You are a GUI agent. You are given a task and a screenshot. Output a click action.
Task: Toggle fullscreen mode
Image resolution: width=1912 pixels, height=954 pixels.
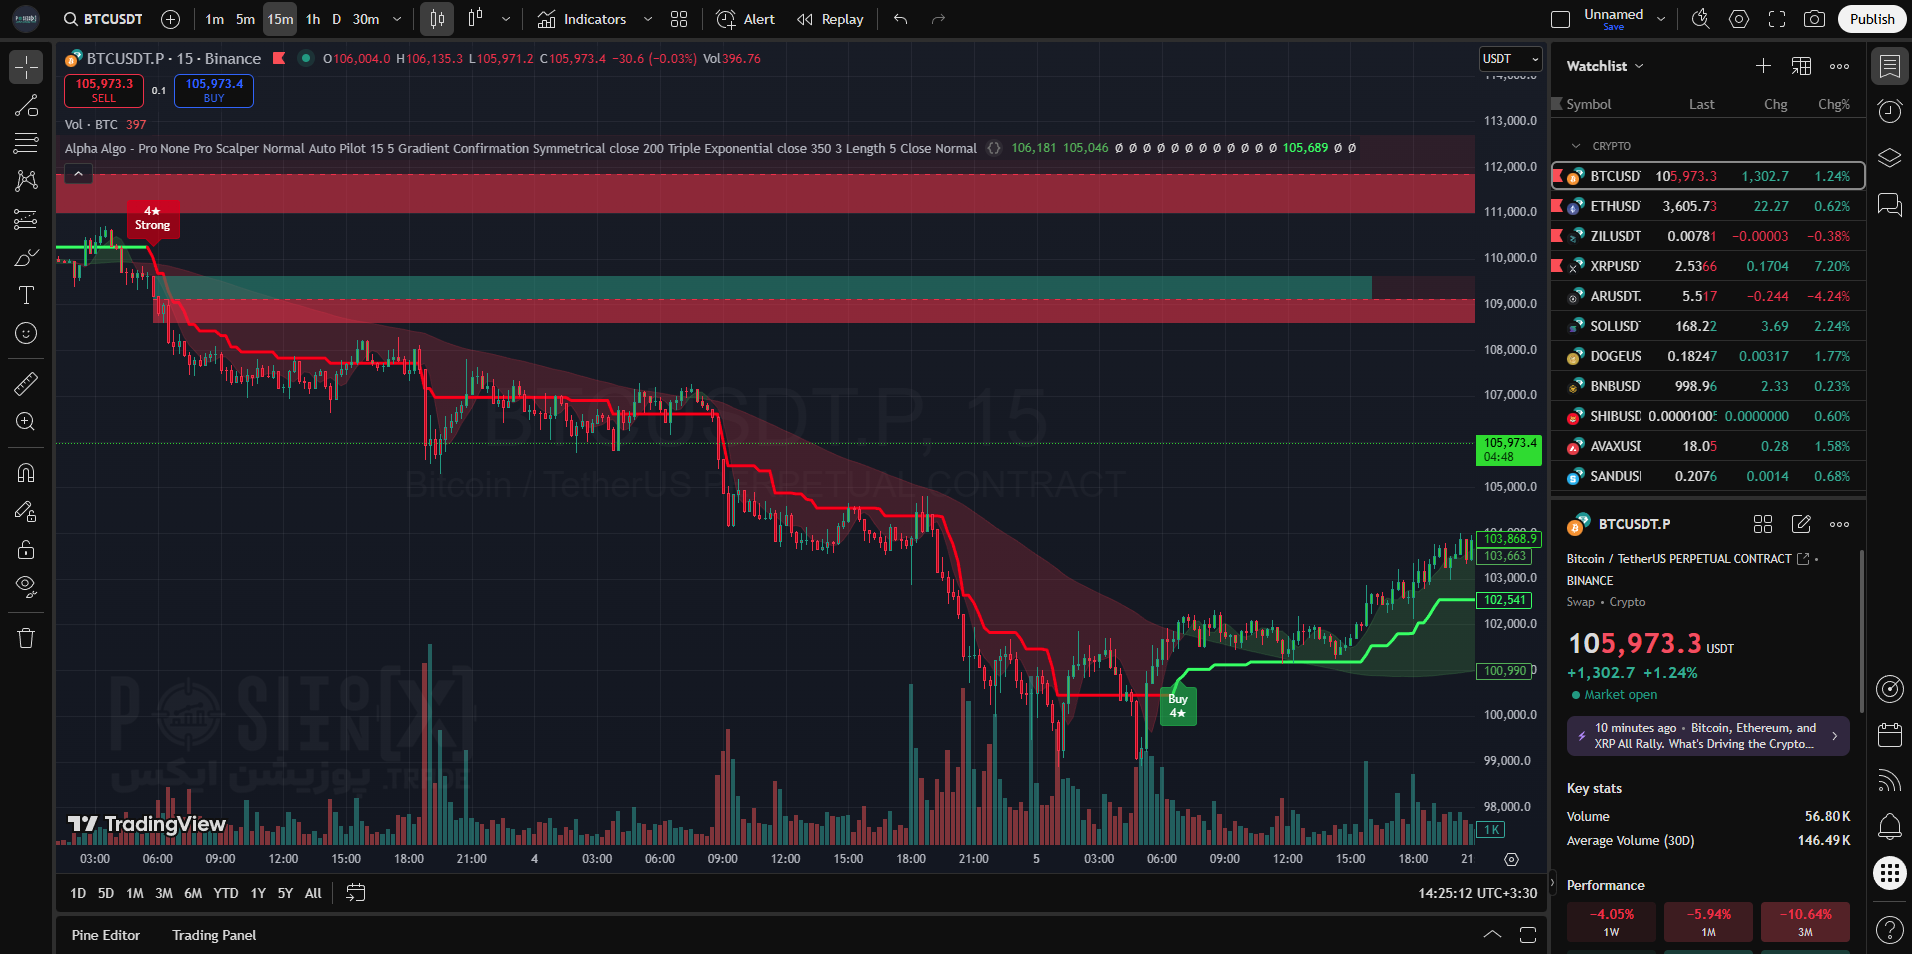pyautogui.click(x=1777, y=19)
